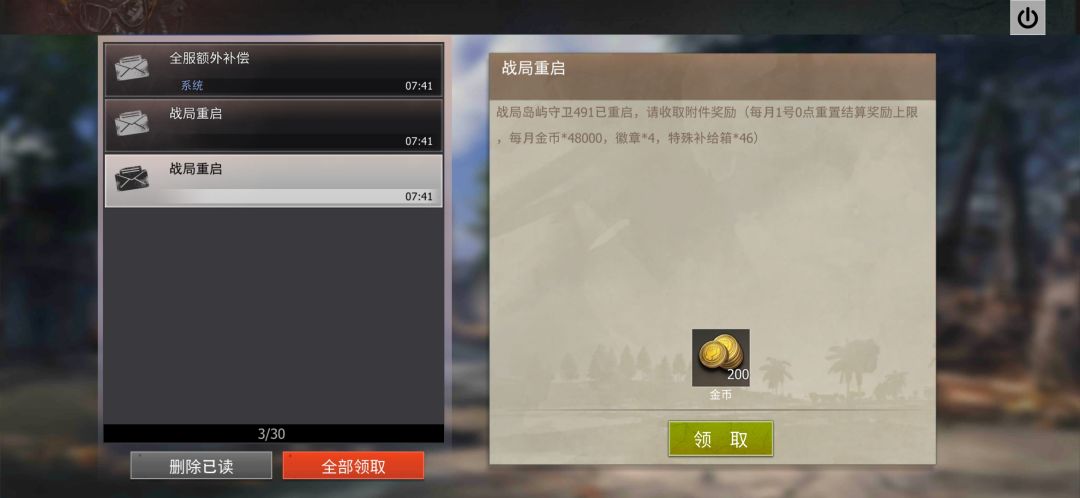Click the empty dark area of the mail list
Viewport: 1080px width, 498px height.
tap(273, 315)
